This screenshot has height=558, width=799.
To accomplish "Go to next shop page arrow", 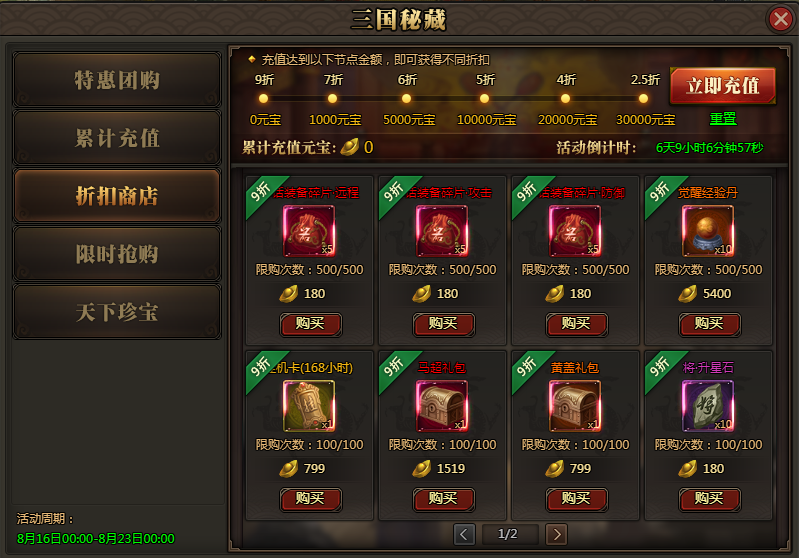I will [x=556, y=534].
